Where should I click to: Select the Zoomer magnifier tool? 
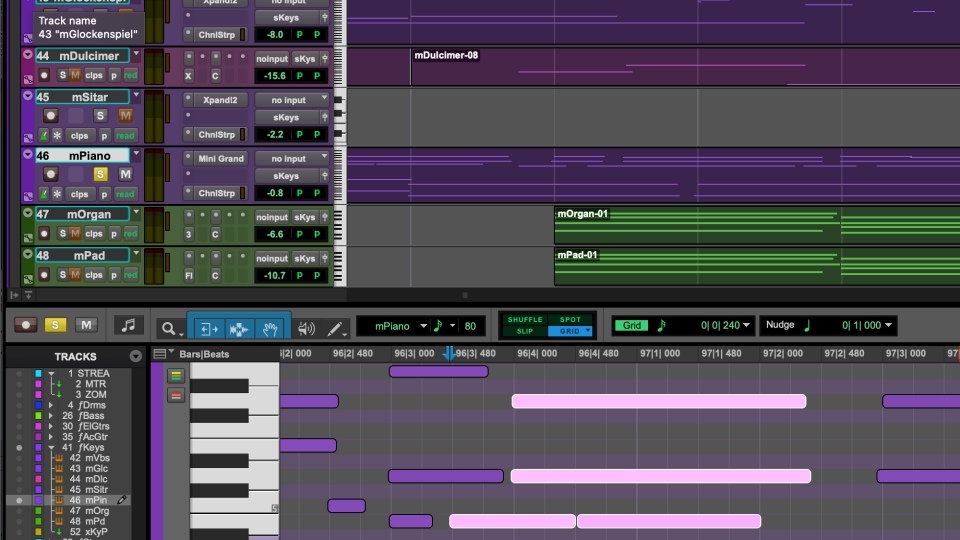click(169, 329)
